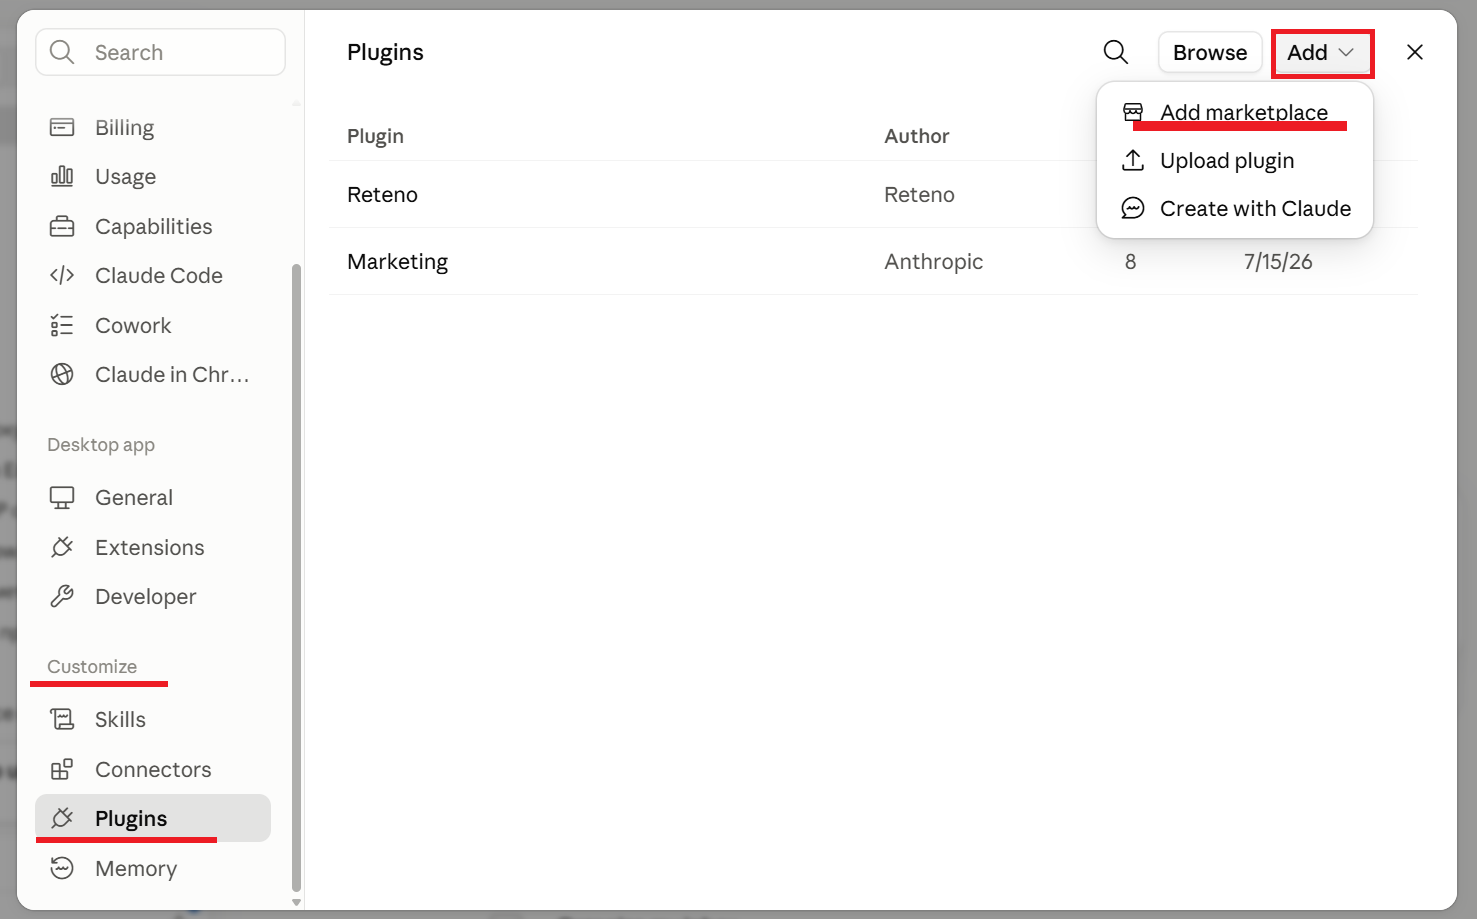Click the Usage bar chart icon

(62, 176)
